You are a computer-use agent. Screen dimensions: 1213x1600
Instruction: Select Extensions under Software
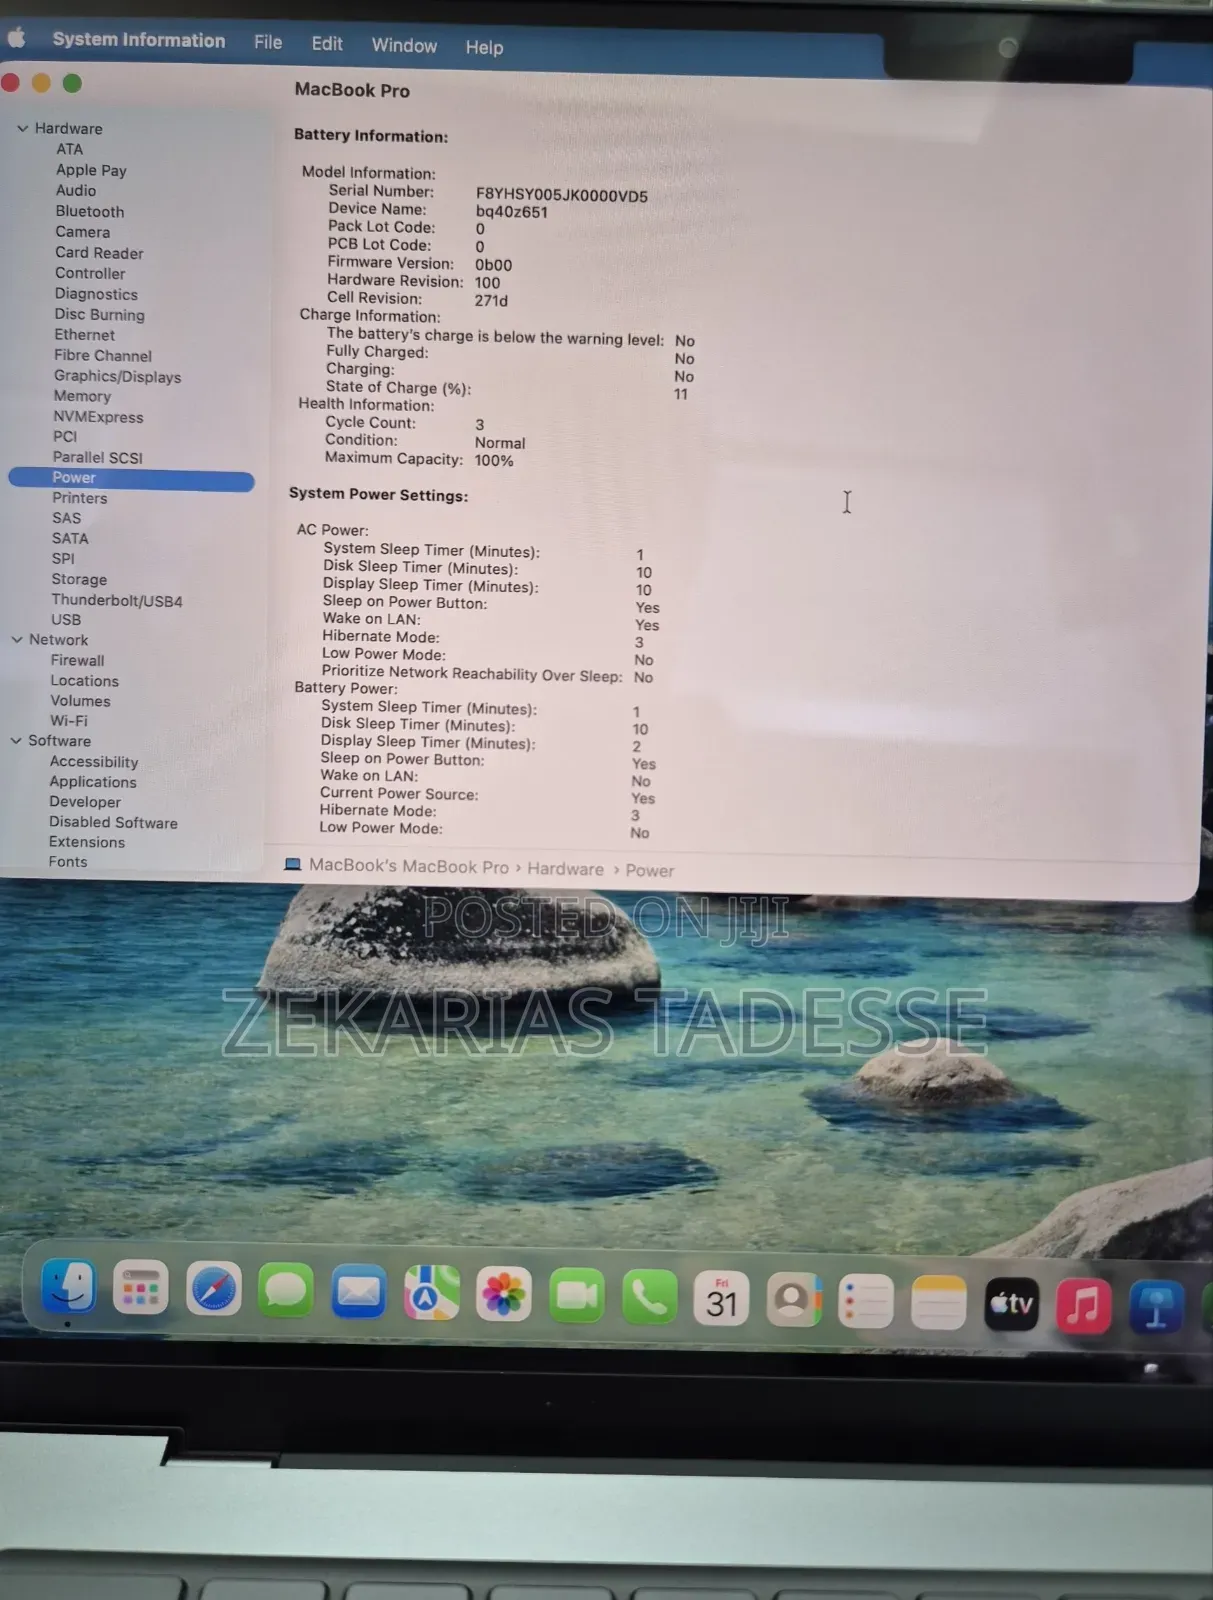click(x=87, y=842)
